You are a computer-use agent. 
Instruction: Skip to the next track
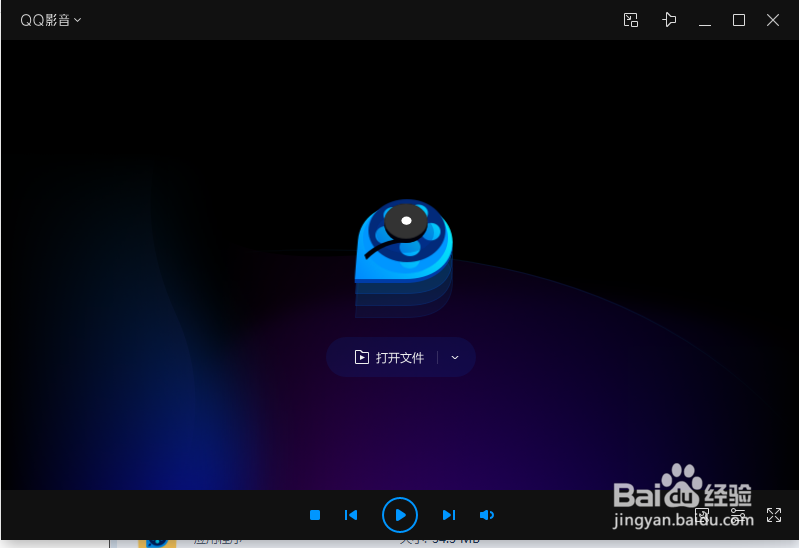[x=449, y=515]
